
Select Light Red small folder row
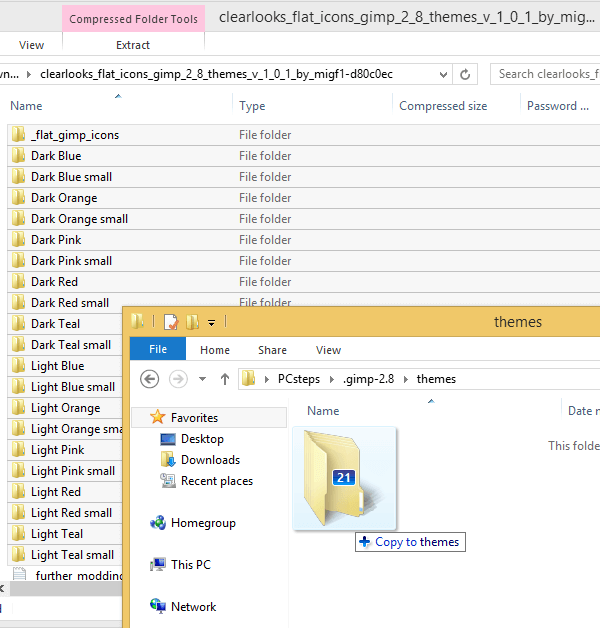(x=65, y=513)
